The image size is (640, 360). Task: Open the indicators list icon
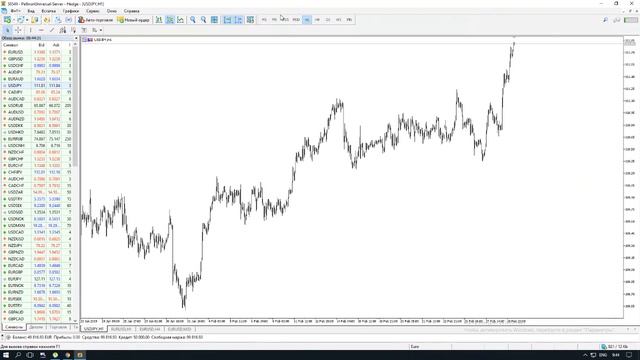pos(250,20)
